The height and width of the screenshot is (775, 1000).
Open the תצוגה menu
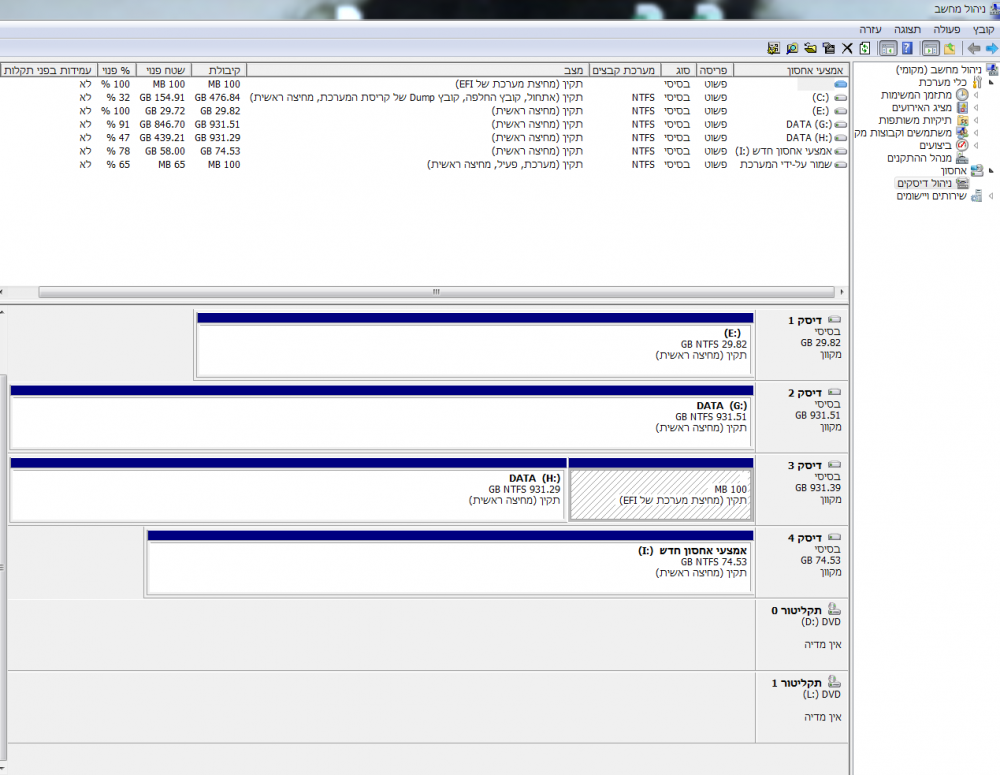(x=908, y=30)
